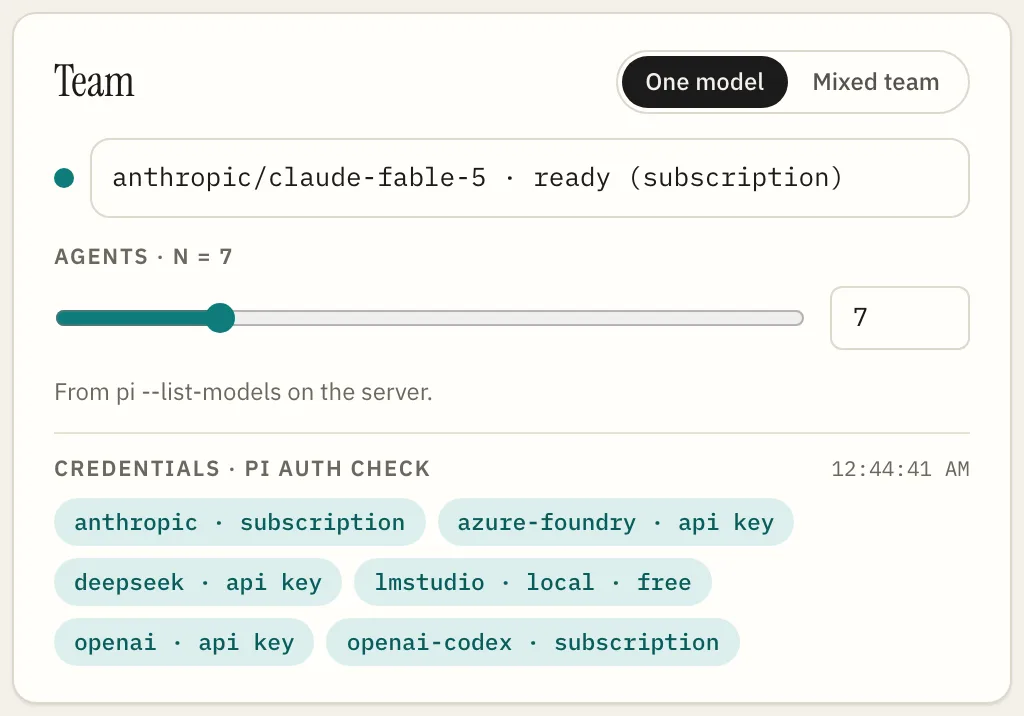Select the One model mode
Viewport: 1024px width, 716px height.
705,82
